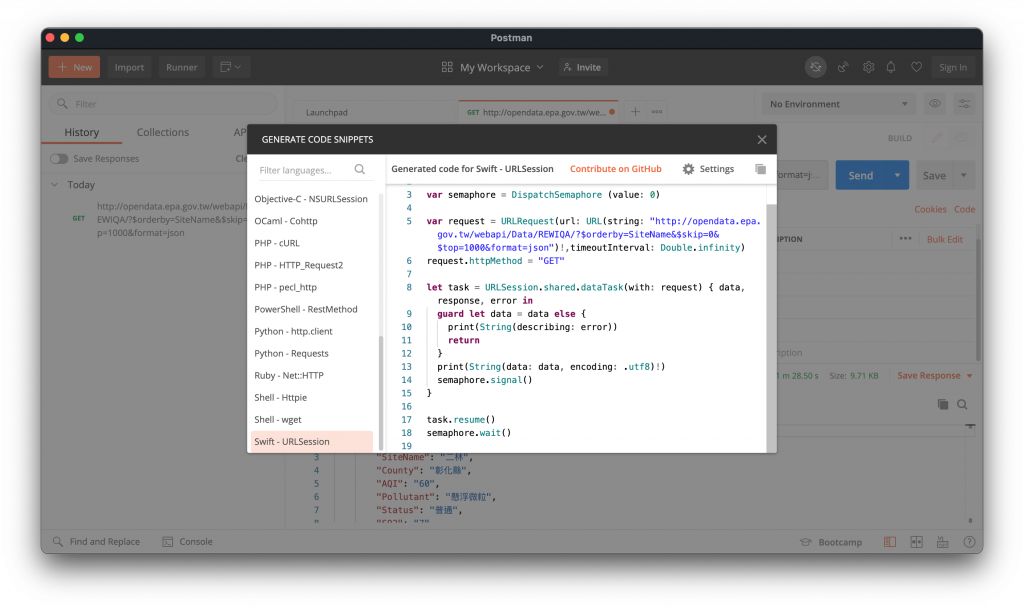
Task: Select Objective-C - NSURLSession language
Action: (x=311, y=199)
